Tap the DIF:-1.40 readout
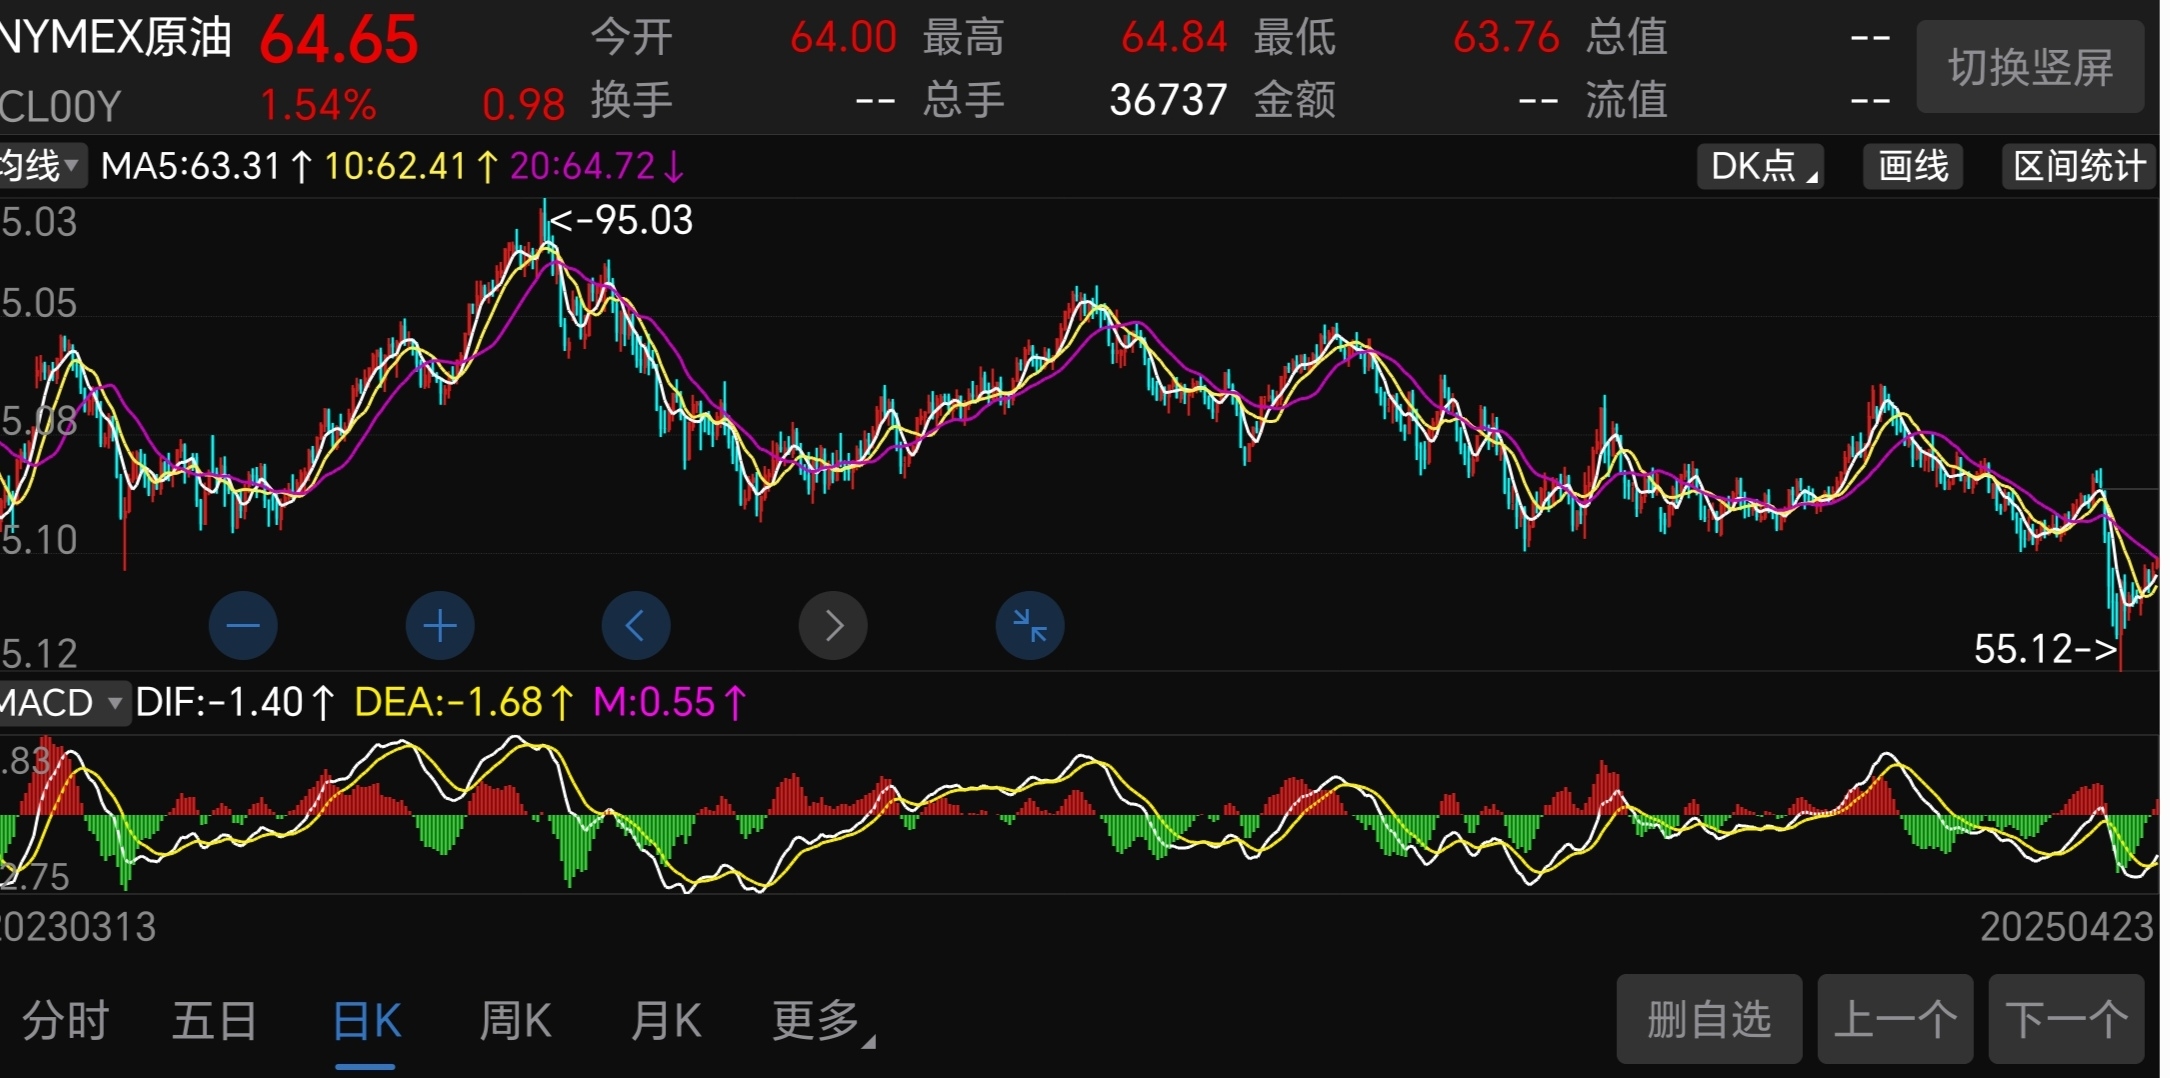 tap(235, 702)
